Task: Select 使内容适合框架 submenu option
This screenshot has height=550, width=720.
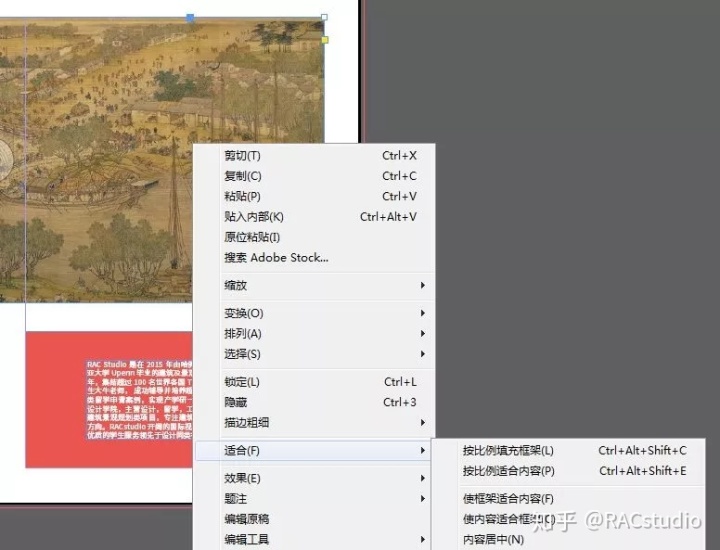Action: (568, 519)
